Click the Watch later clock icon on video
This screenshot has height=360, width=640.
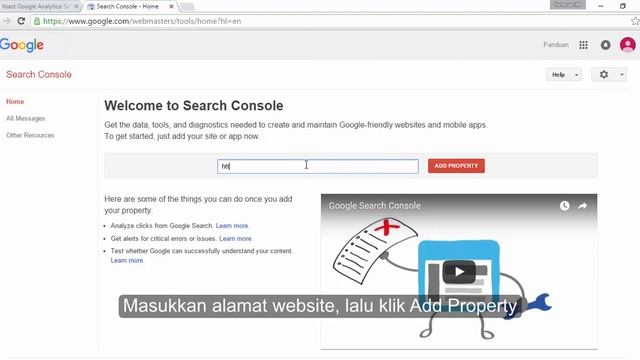pyautogui.click(x=564, y=206)
